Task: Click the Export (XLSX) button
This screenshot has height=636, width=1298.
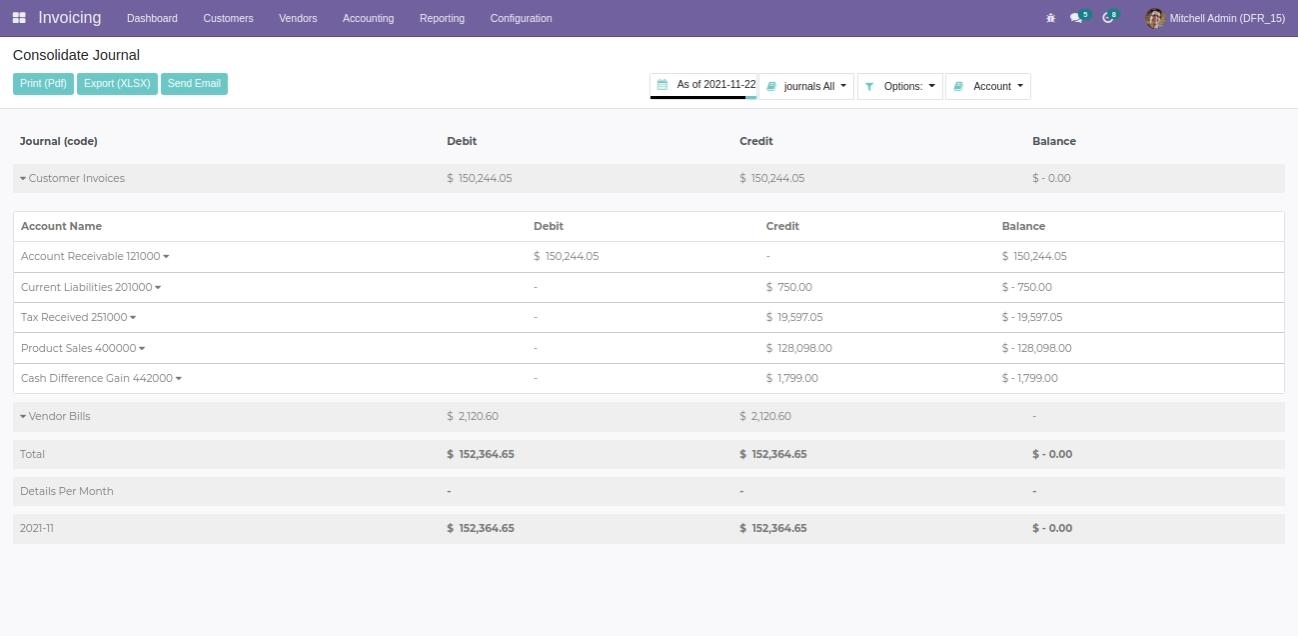Action: pos(117,84)
